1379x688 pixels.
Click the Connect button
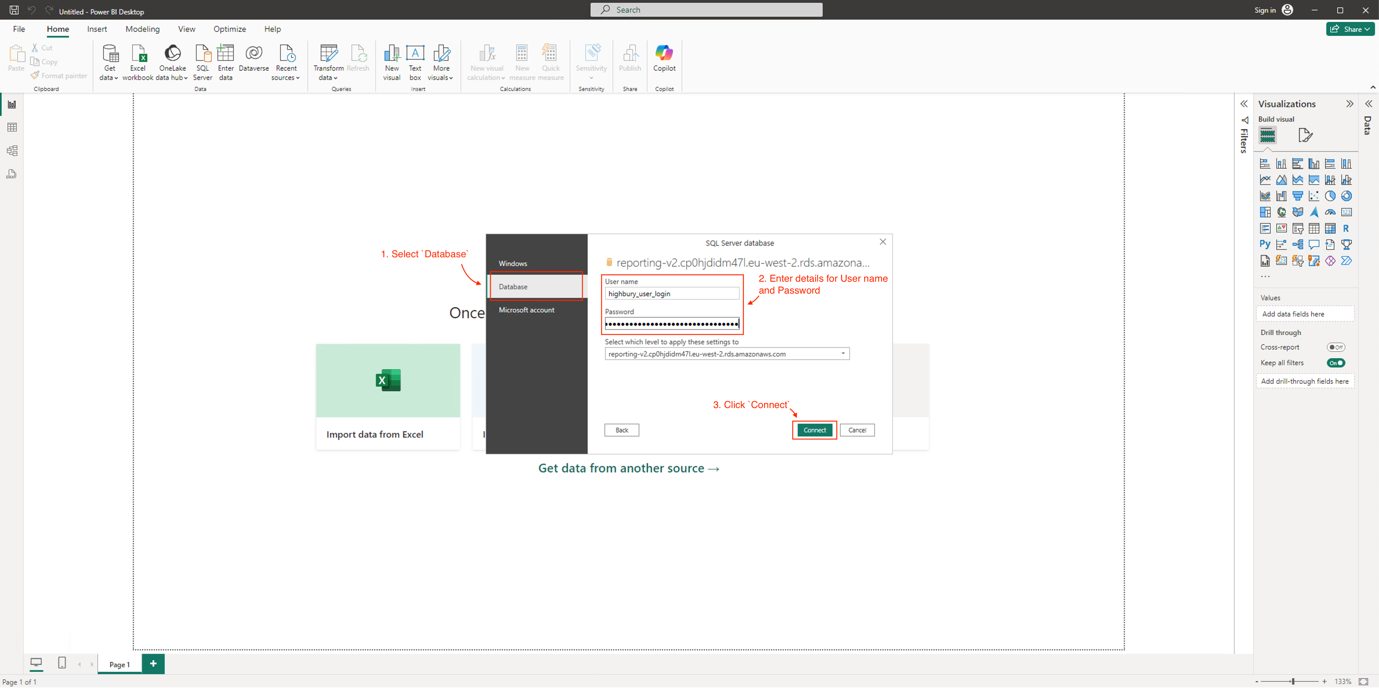pos(814,429)
